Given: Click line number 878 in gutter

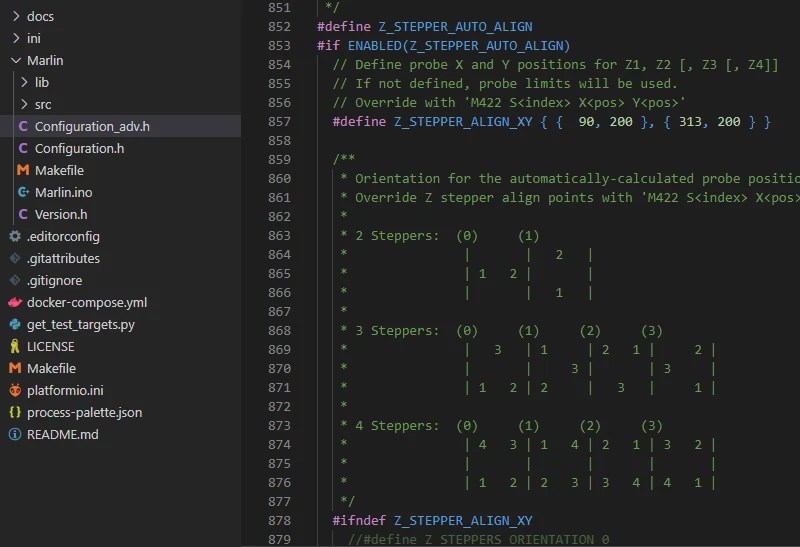Looking at the screenshot, I should pos(279,520).
